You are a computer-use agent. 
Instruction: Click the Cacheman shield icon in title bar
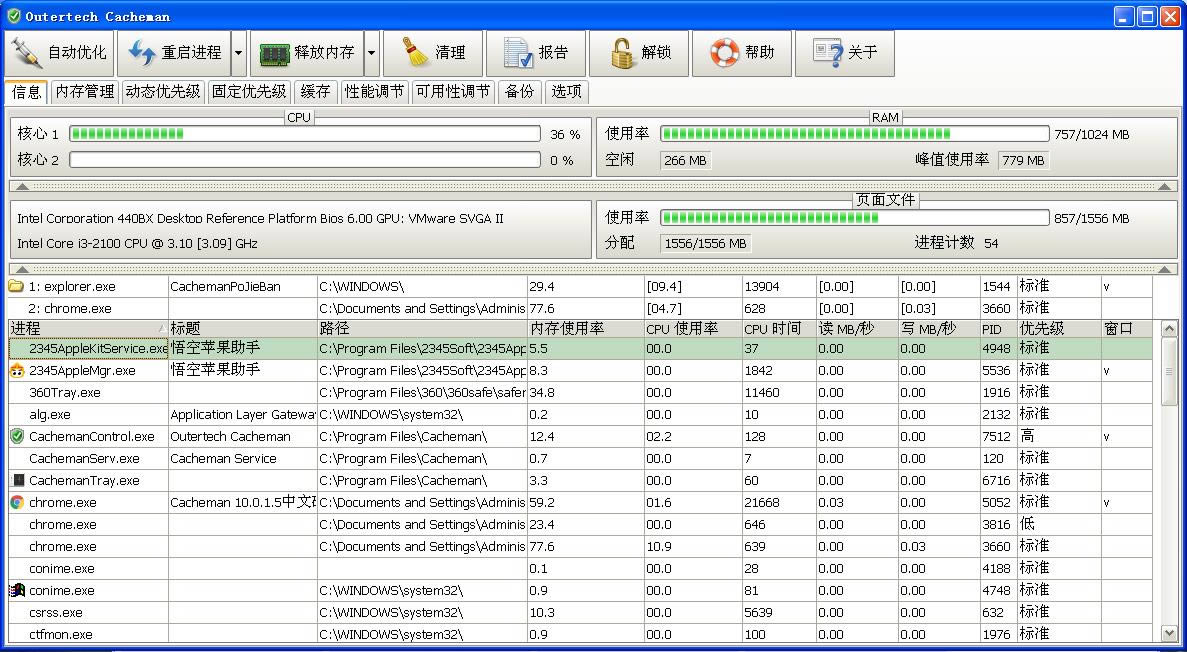point(14,16)
